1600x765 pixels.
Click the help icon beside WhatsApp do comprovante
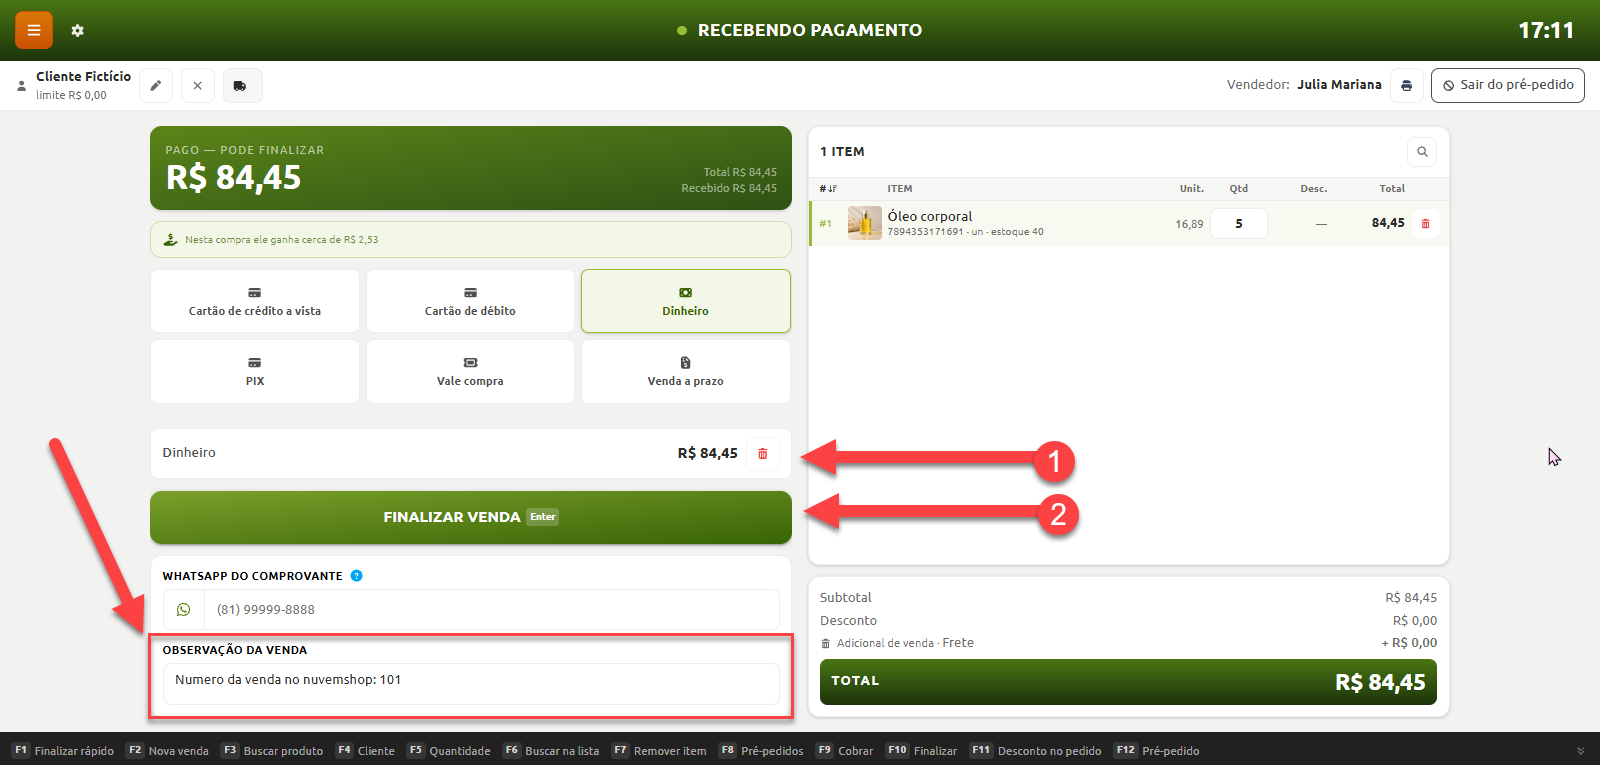pos(357,576)
